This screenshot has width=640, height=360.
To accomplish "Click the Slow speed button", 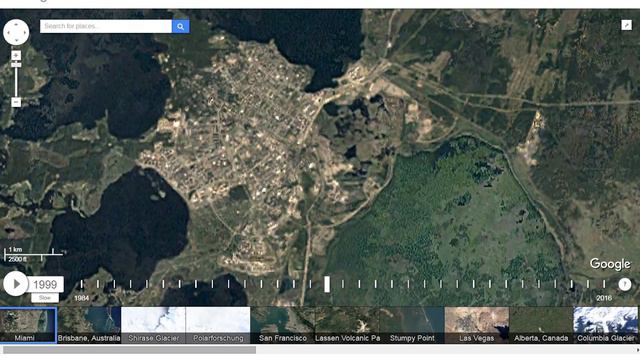I will [x=45, y=298].
